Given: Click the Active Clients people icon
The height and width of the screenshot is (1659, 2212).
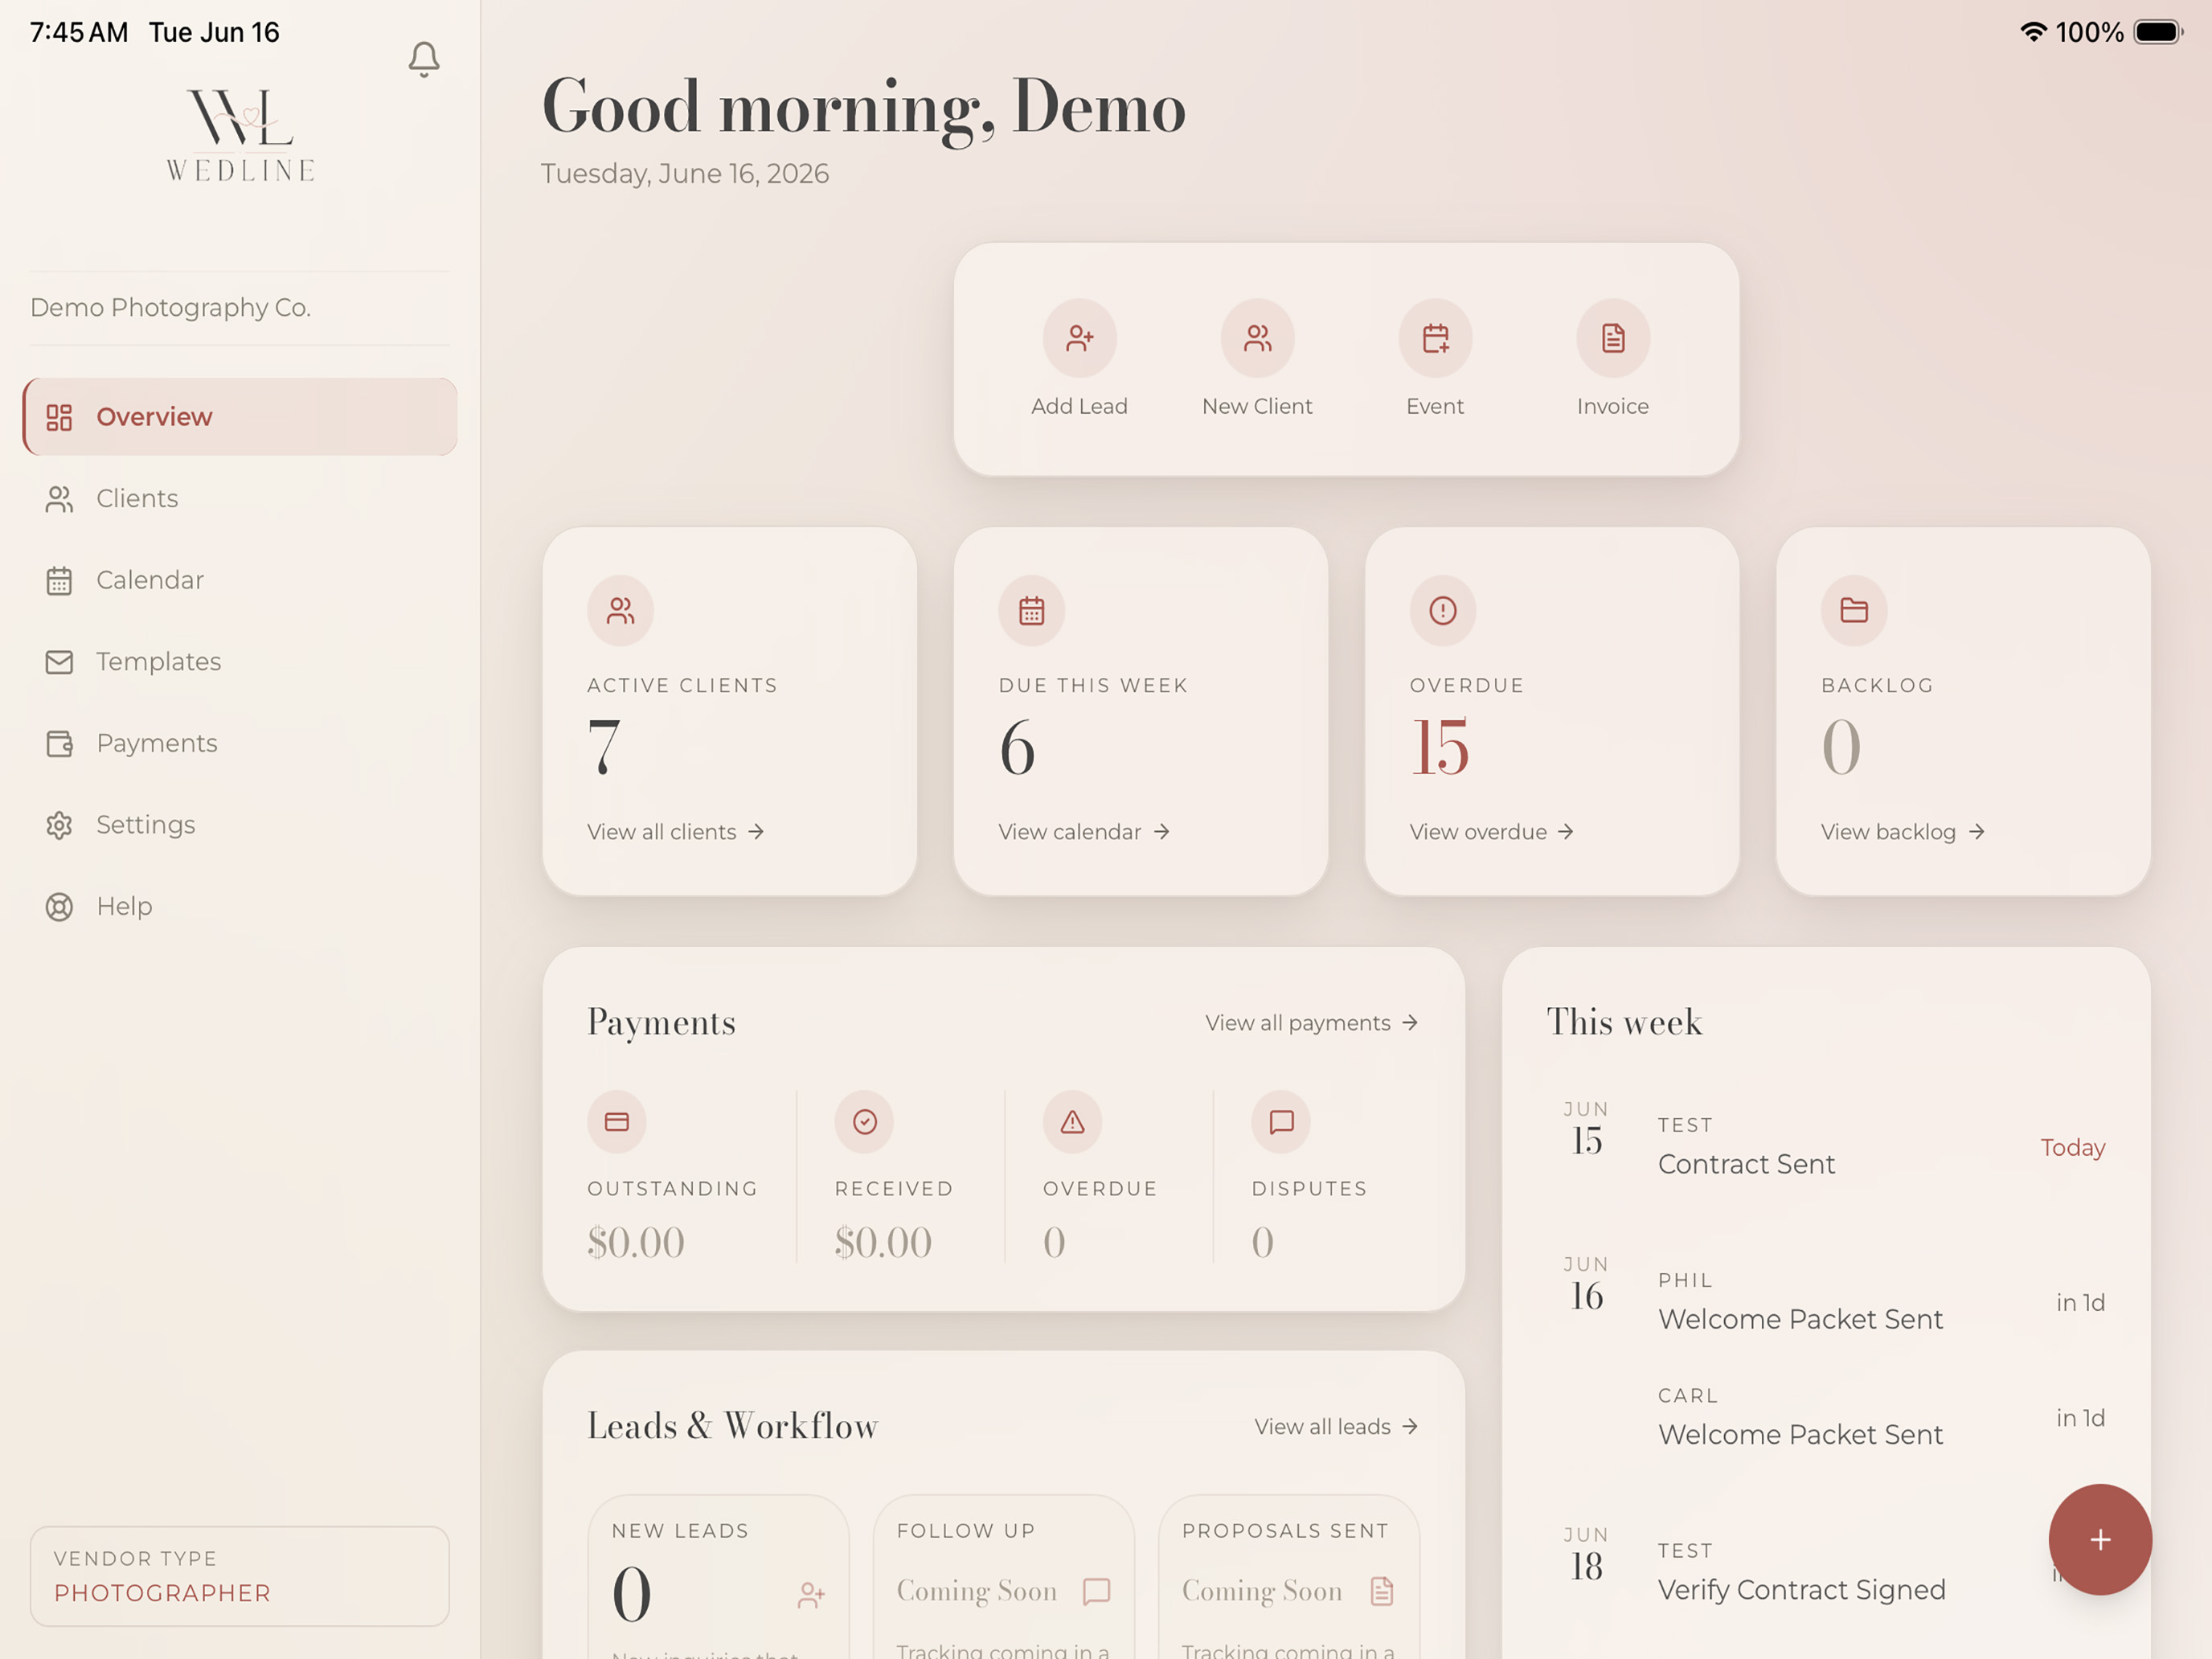Looking at the screenshot, I should (620, 610).
